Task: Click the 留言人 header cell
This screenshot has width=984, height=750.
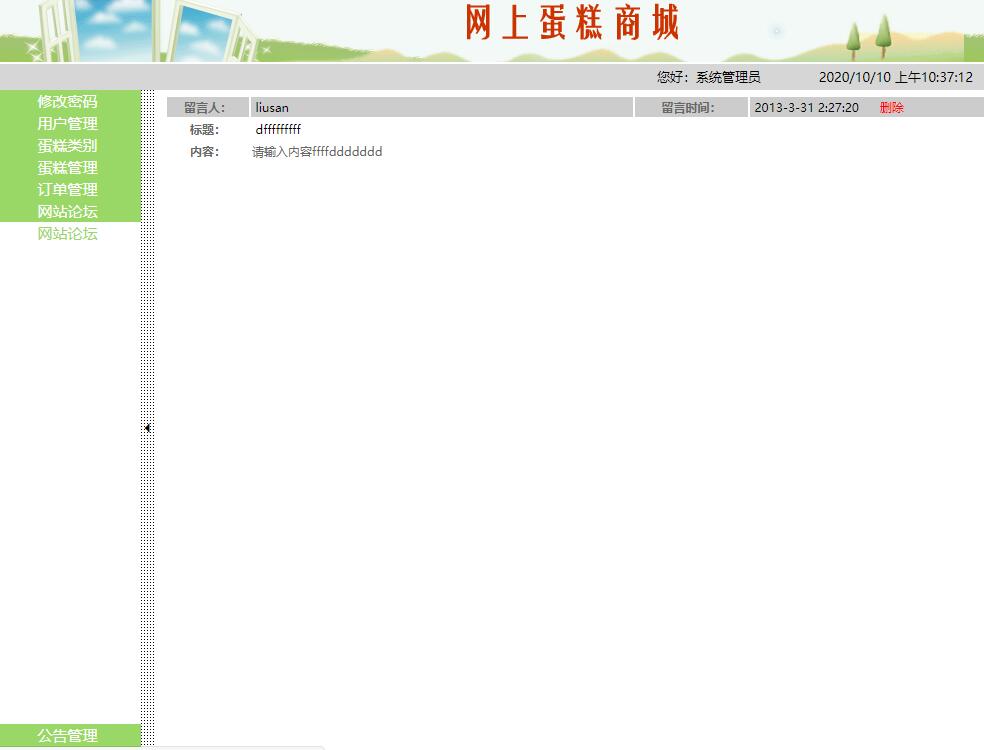Action: point(205,107)
